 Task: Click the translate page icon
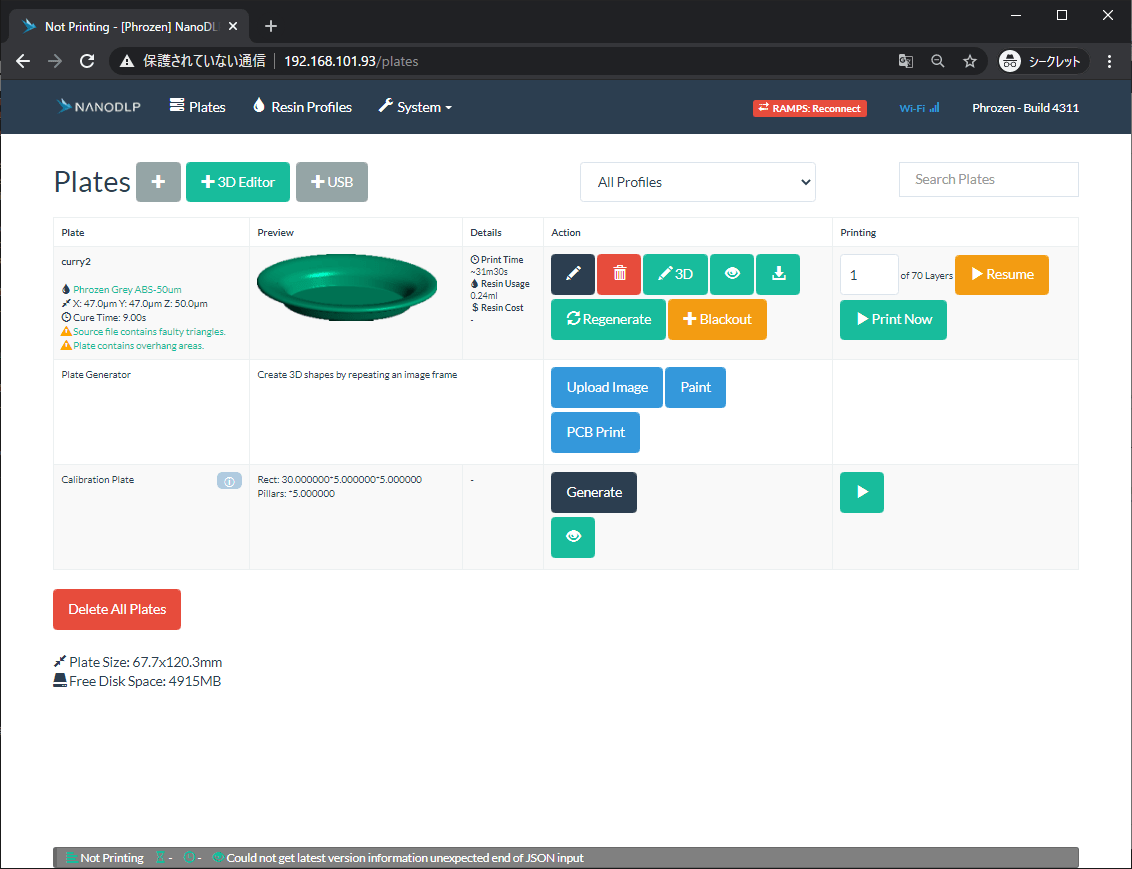tap(905, 61)
